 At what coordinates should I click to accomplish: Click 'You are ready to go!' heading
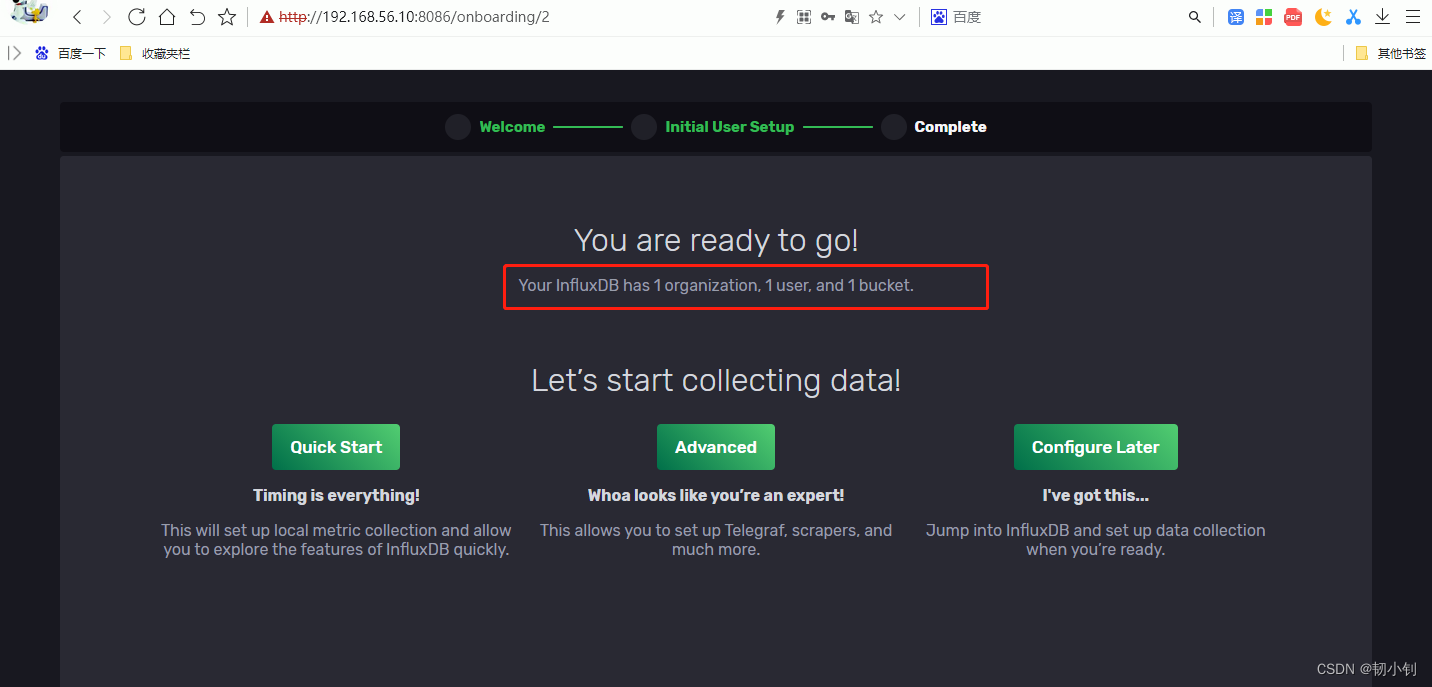pyautogui.click(x=716, y=240)
